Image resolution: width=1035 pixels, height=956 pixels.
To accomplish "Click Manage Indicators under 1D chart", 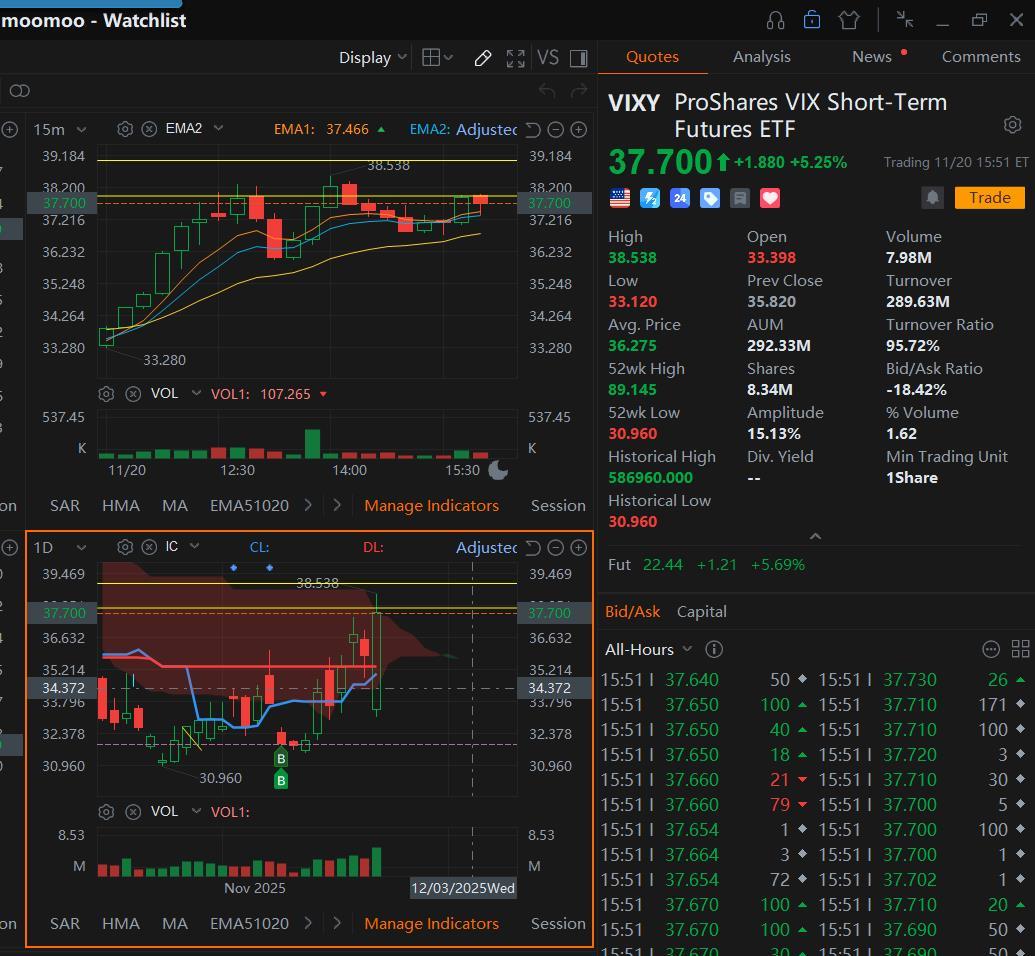I will click(432, 924).
